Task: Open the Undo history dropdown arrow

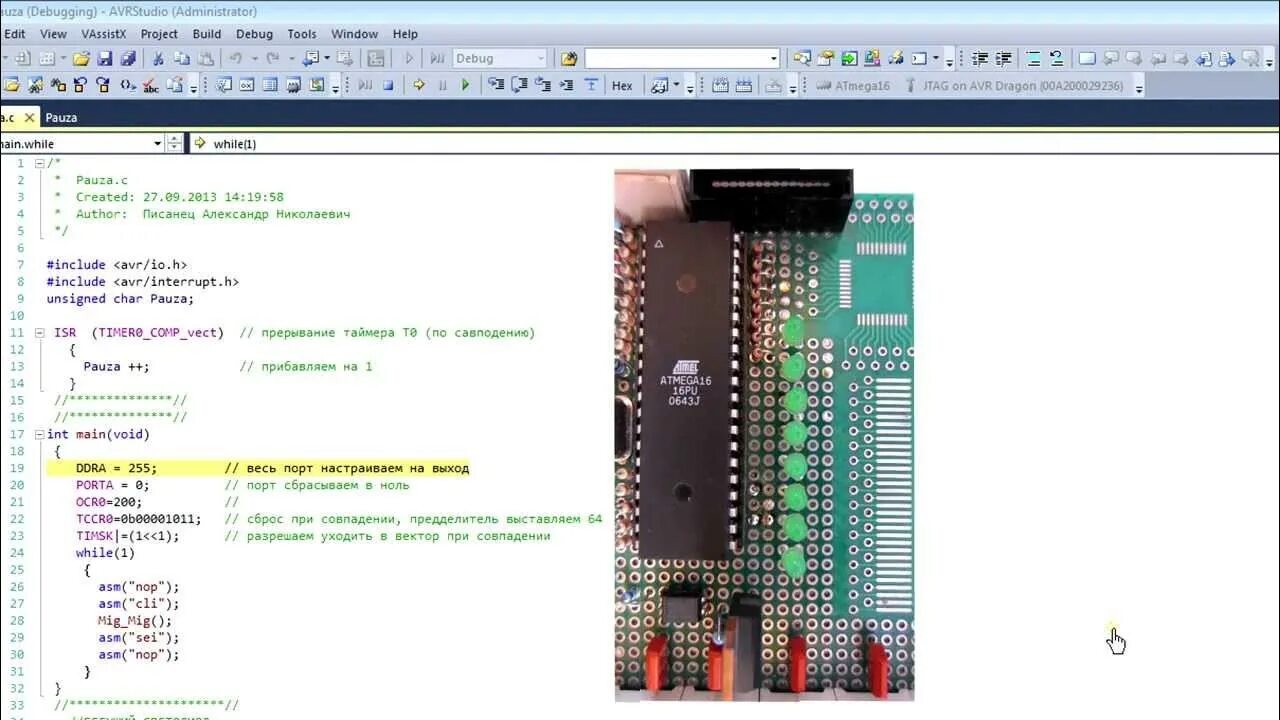Action: (254, 58)
